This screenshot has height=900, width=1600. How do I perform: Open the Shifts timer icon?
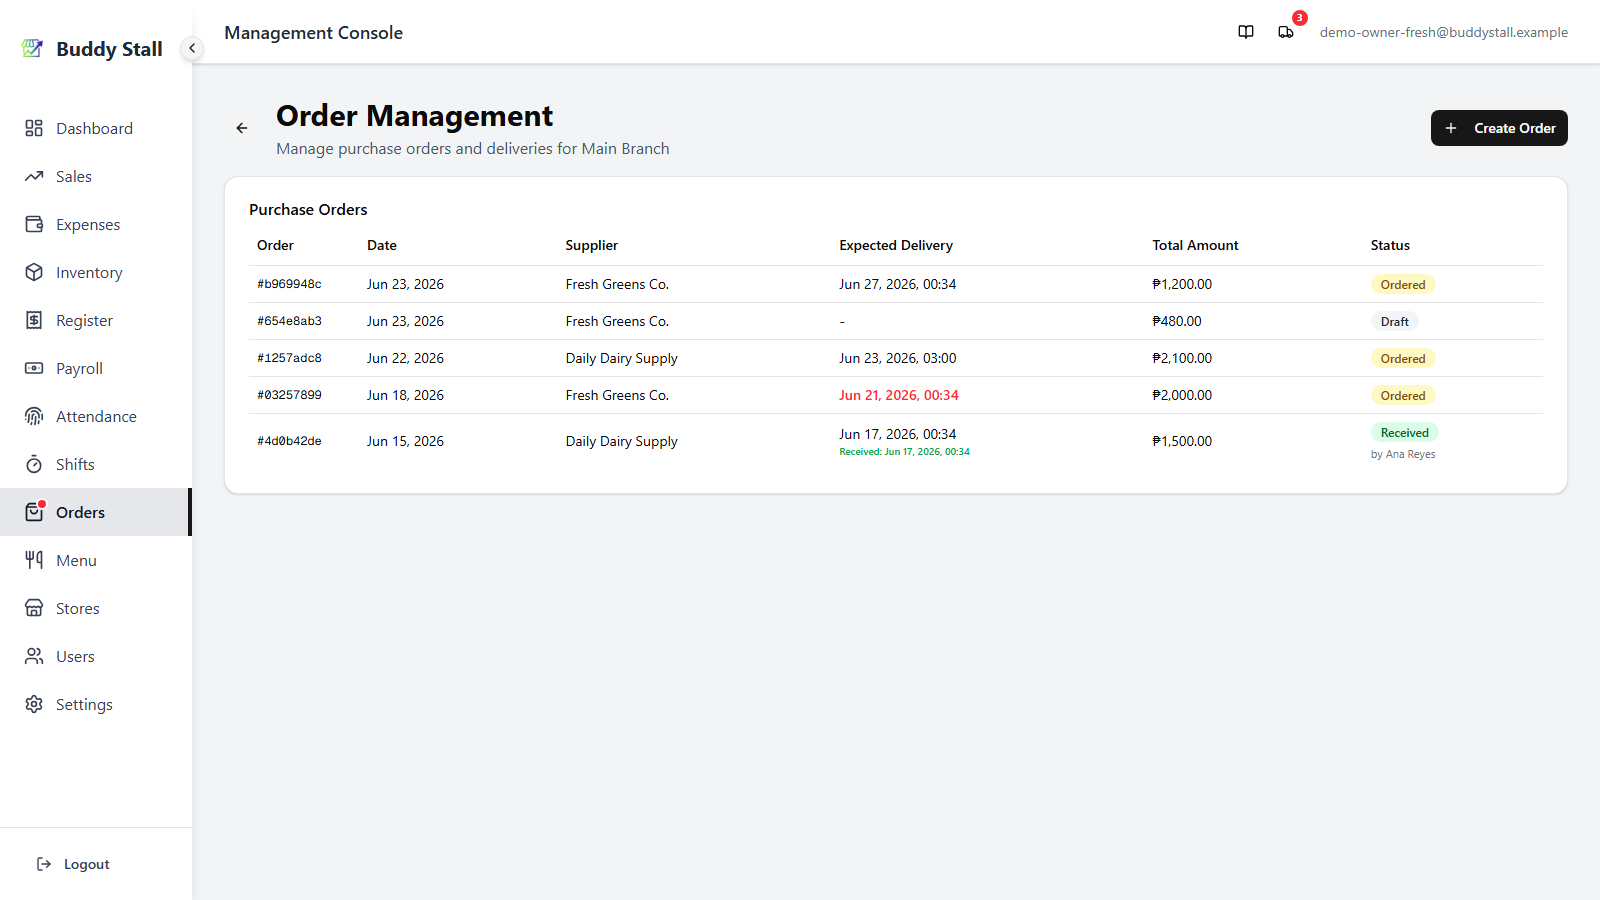(34, 464)
